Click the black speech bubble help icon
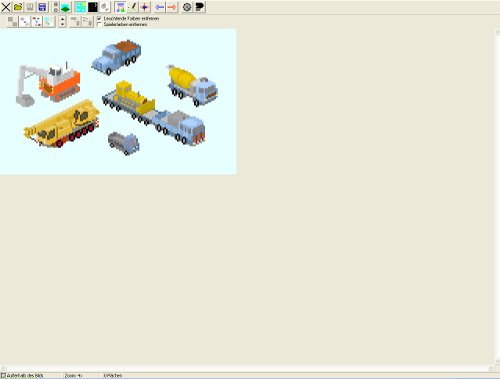This screenshot has height=379, width=500. pyautogui.click(x=199, y=7)
